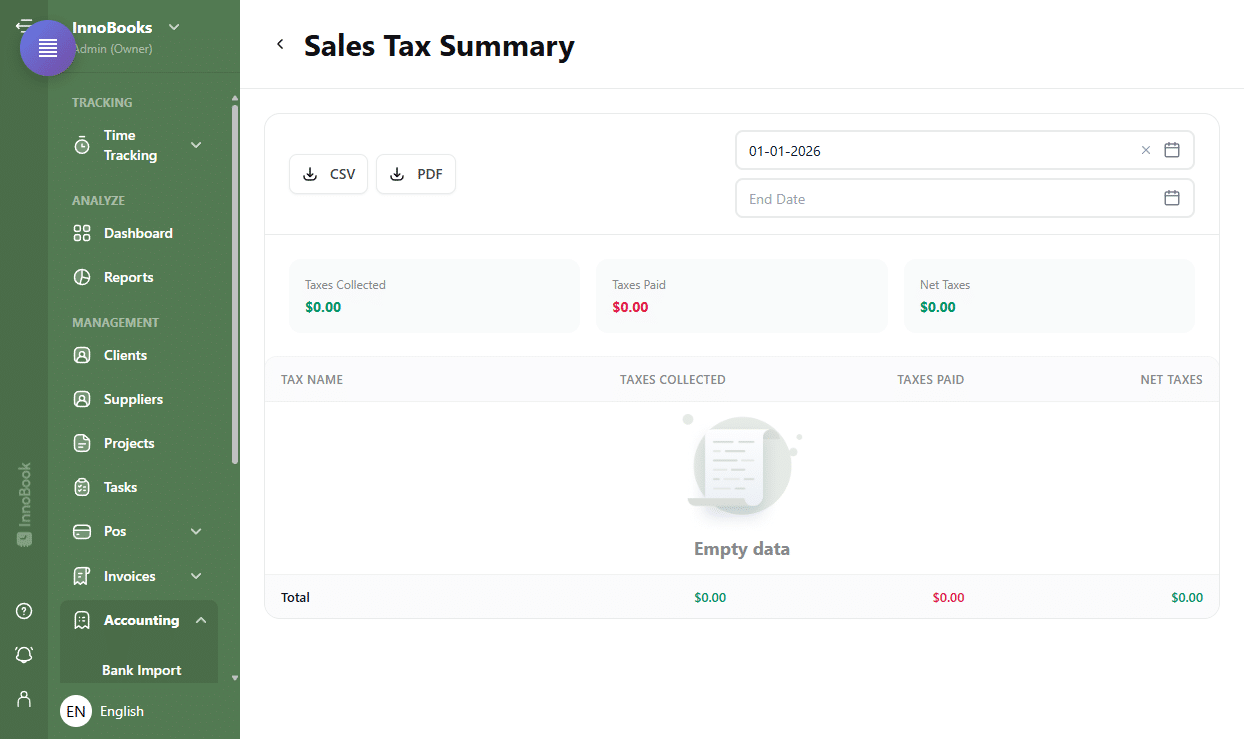Click the Invoices menu label

pos(130,576)
